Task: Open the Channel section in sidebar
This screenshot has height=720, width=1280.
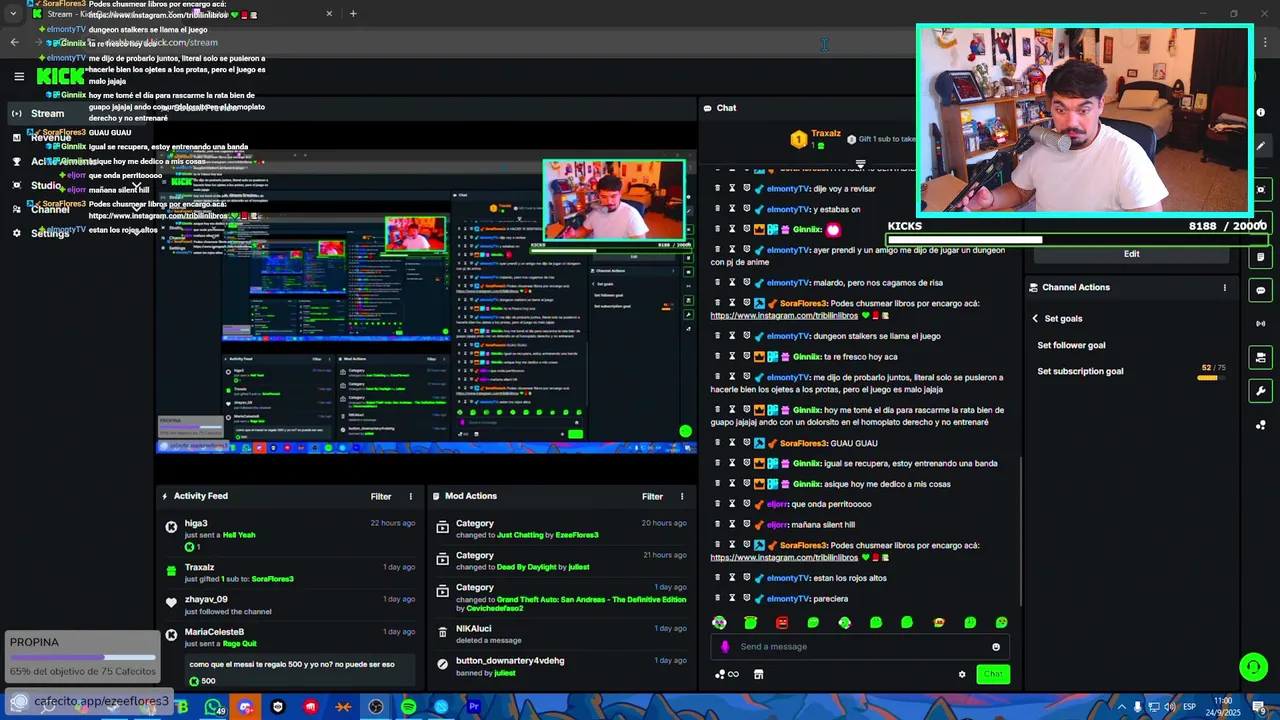Action: [50, 209]
